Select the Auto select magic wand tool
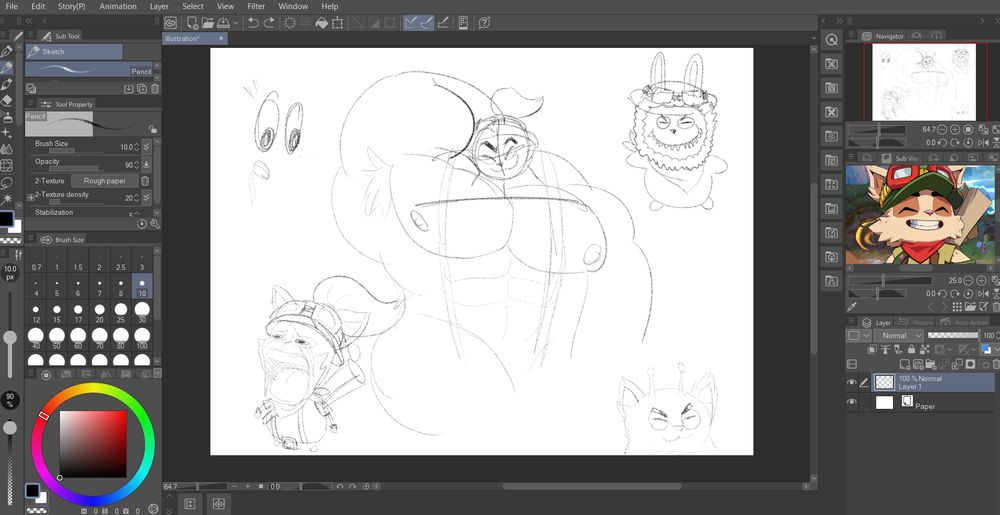1000x515 pixels. point(6,199)
